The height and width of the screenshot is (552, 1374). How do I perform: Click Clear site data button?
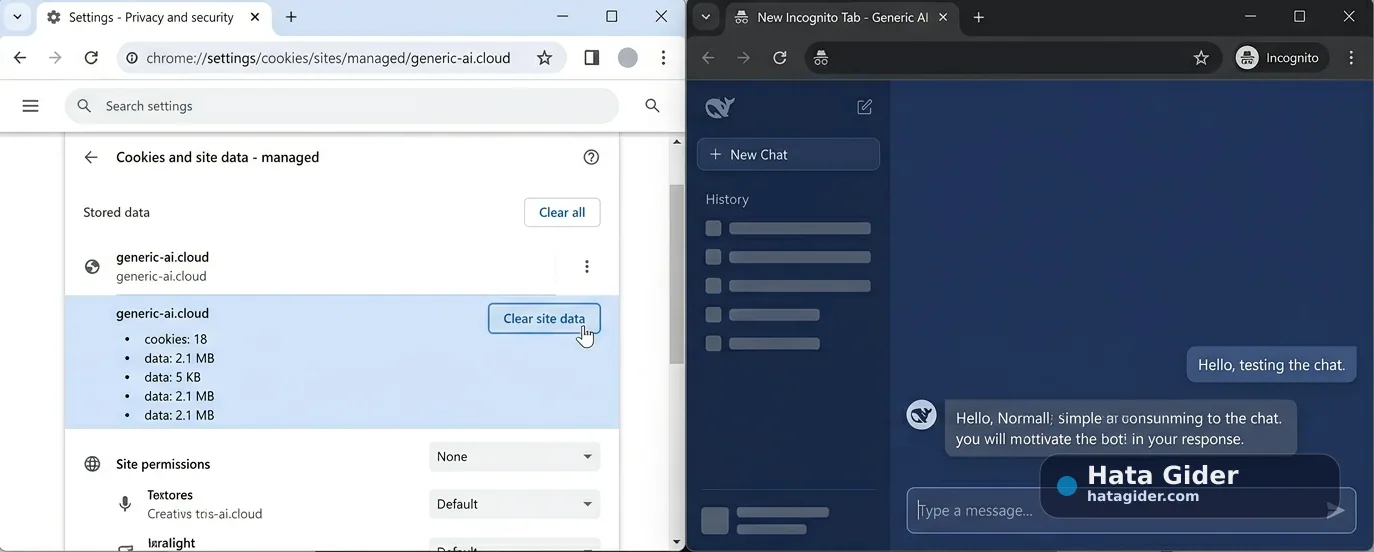pyautogui.click(x=544, y=318)
